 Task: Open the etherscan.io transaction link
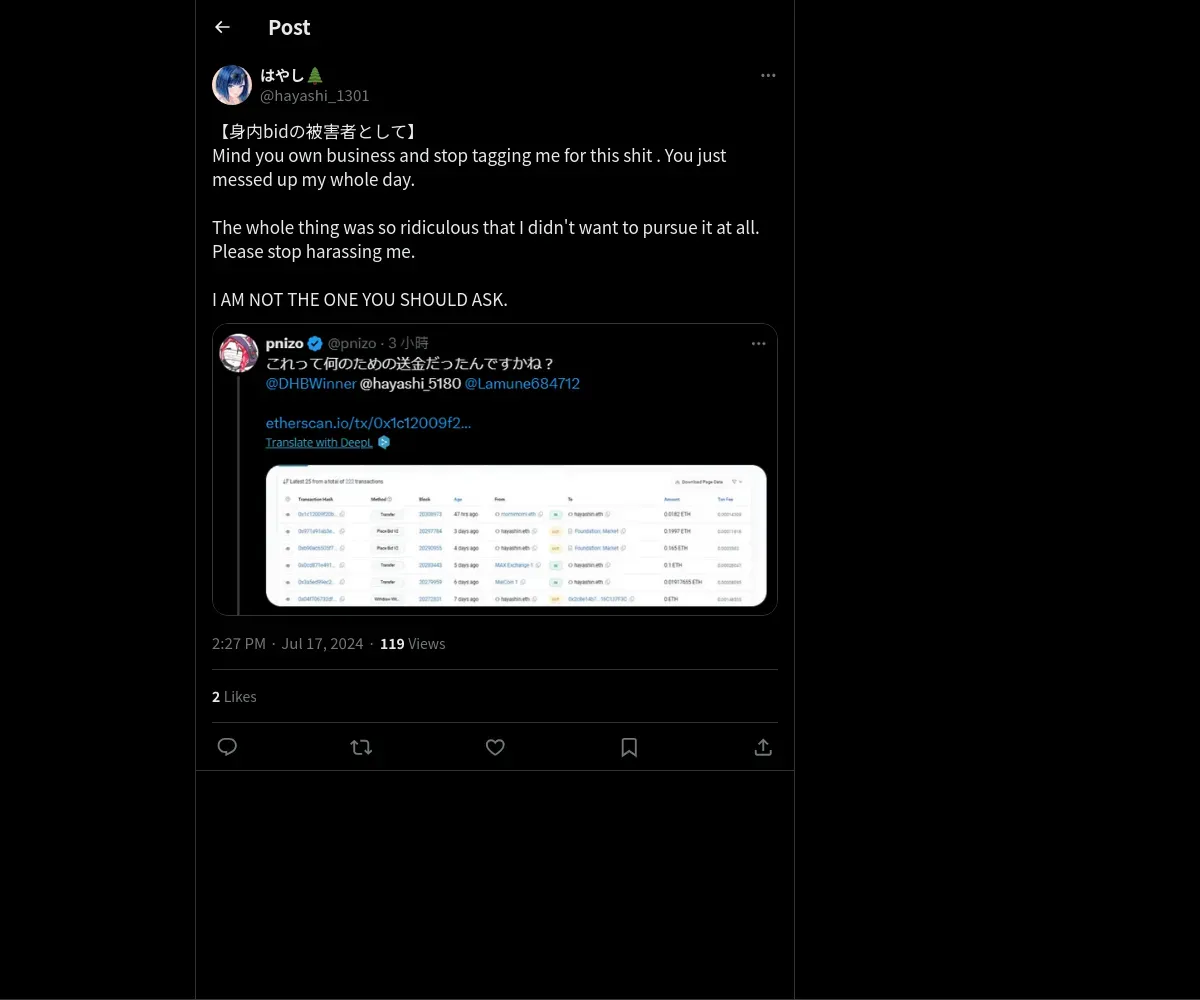tap(368, 423)
